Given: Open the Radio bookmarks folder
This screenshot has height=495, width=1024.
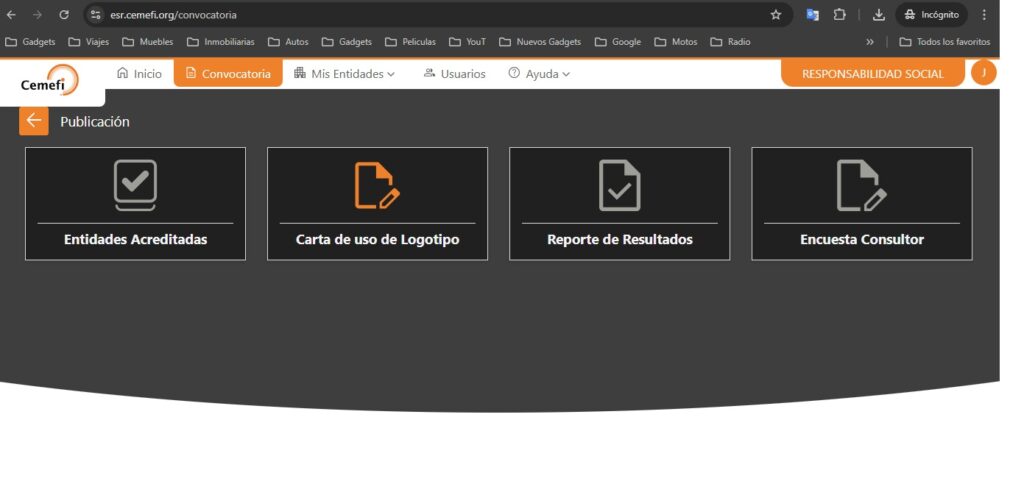Looking at the screenshot, I should point(731,42).
